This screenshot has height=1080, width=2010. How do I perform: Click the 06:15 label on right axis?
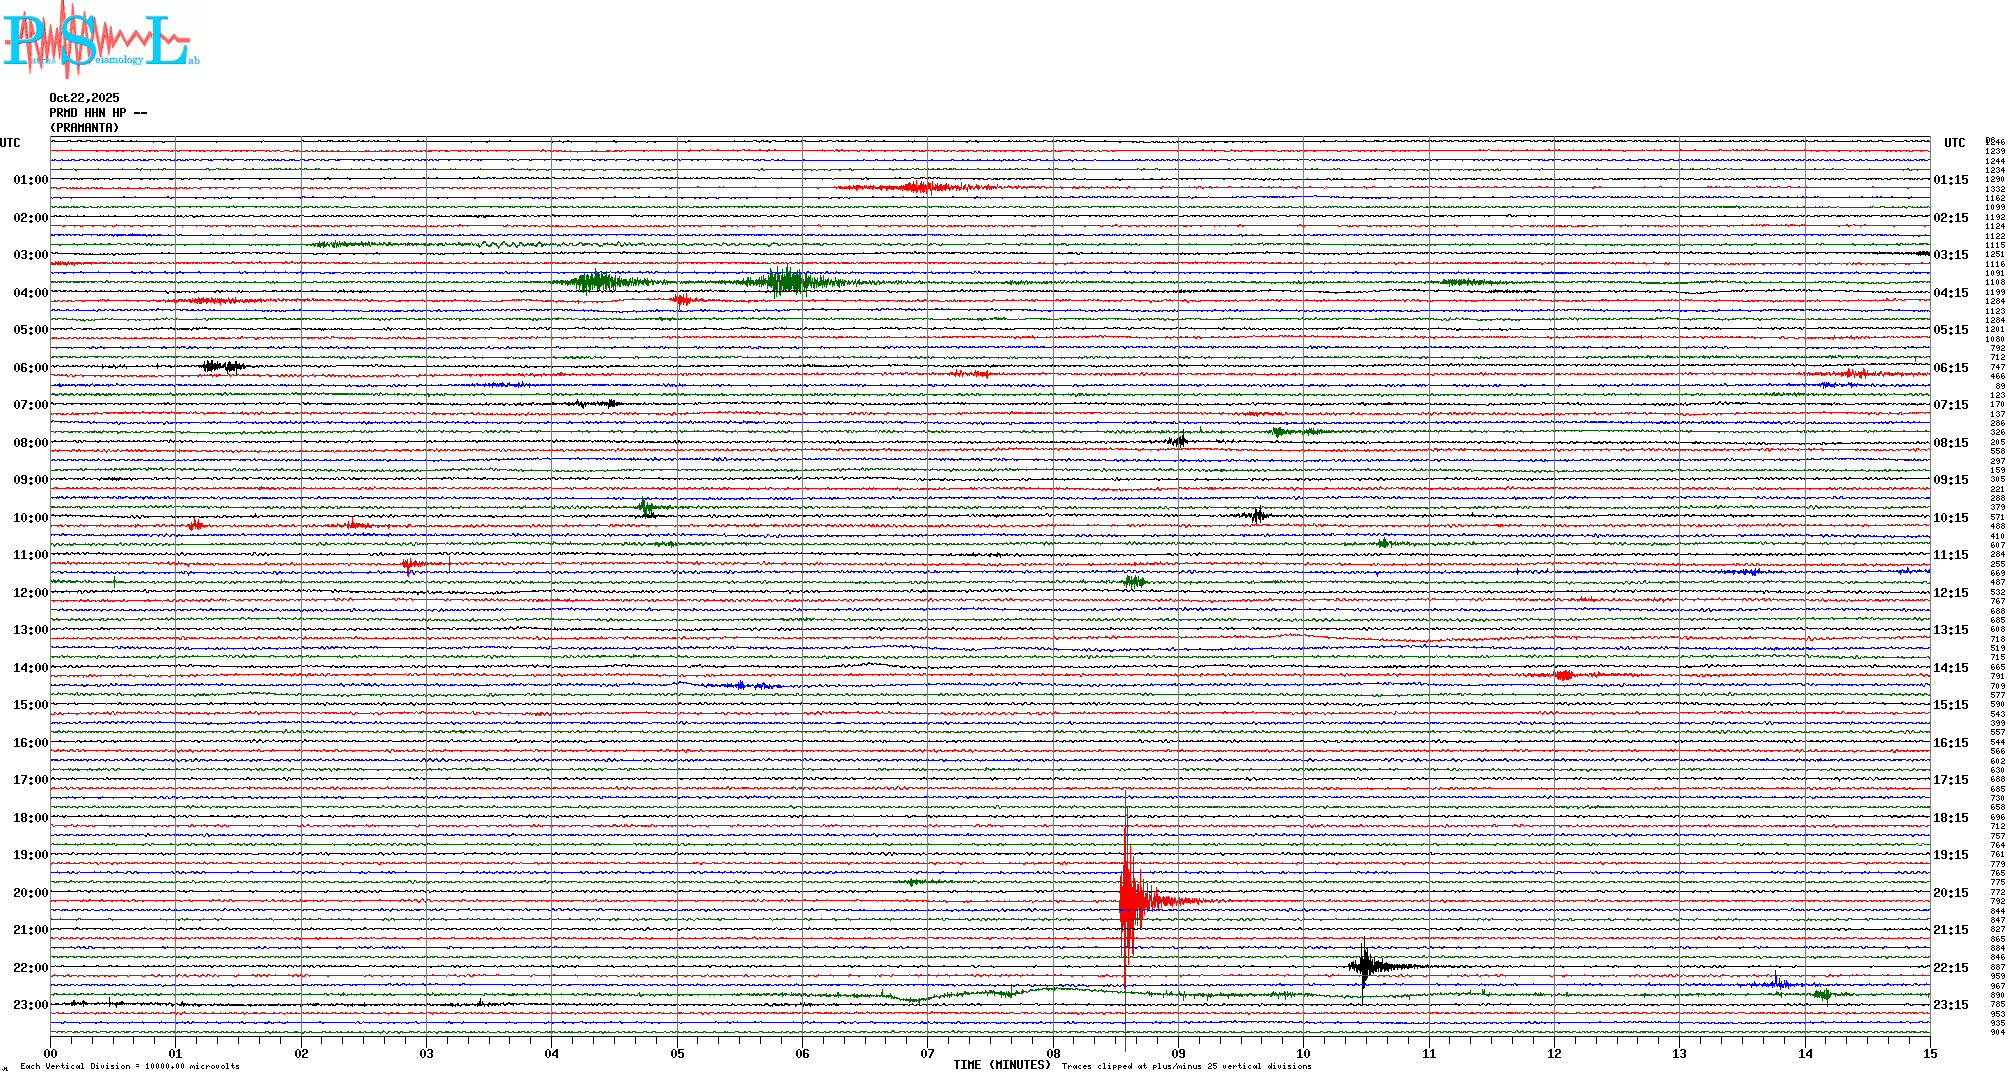click(x=1950, y=368)
